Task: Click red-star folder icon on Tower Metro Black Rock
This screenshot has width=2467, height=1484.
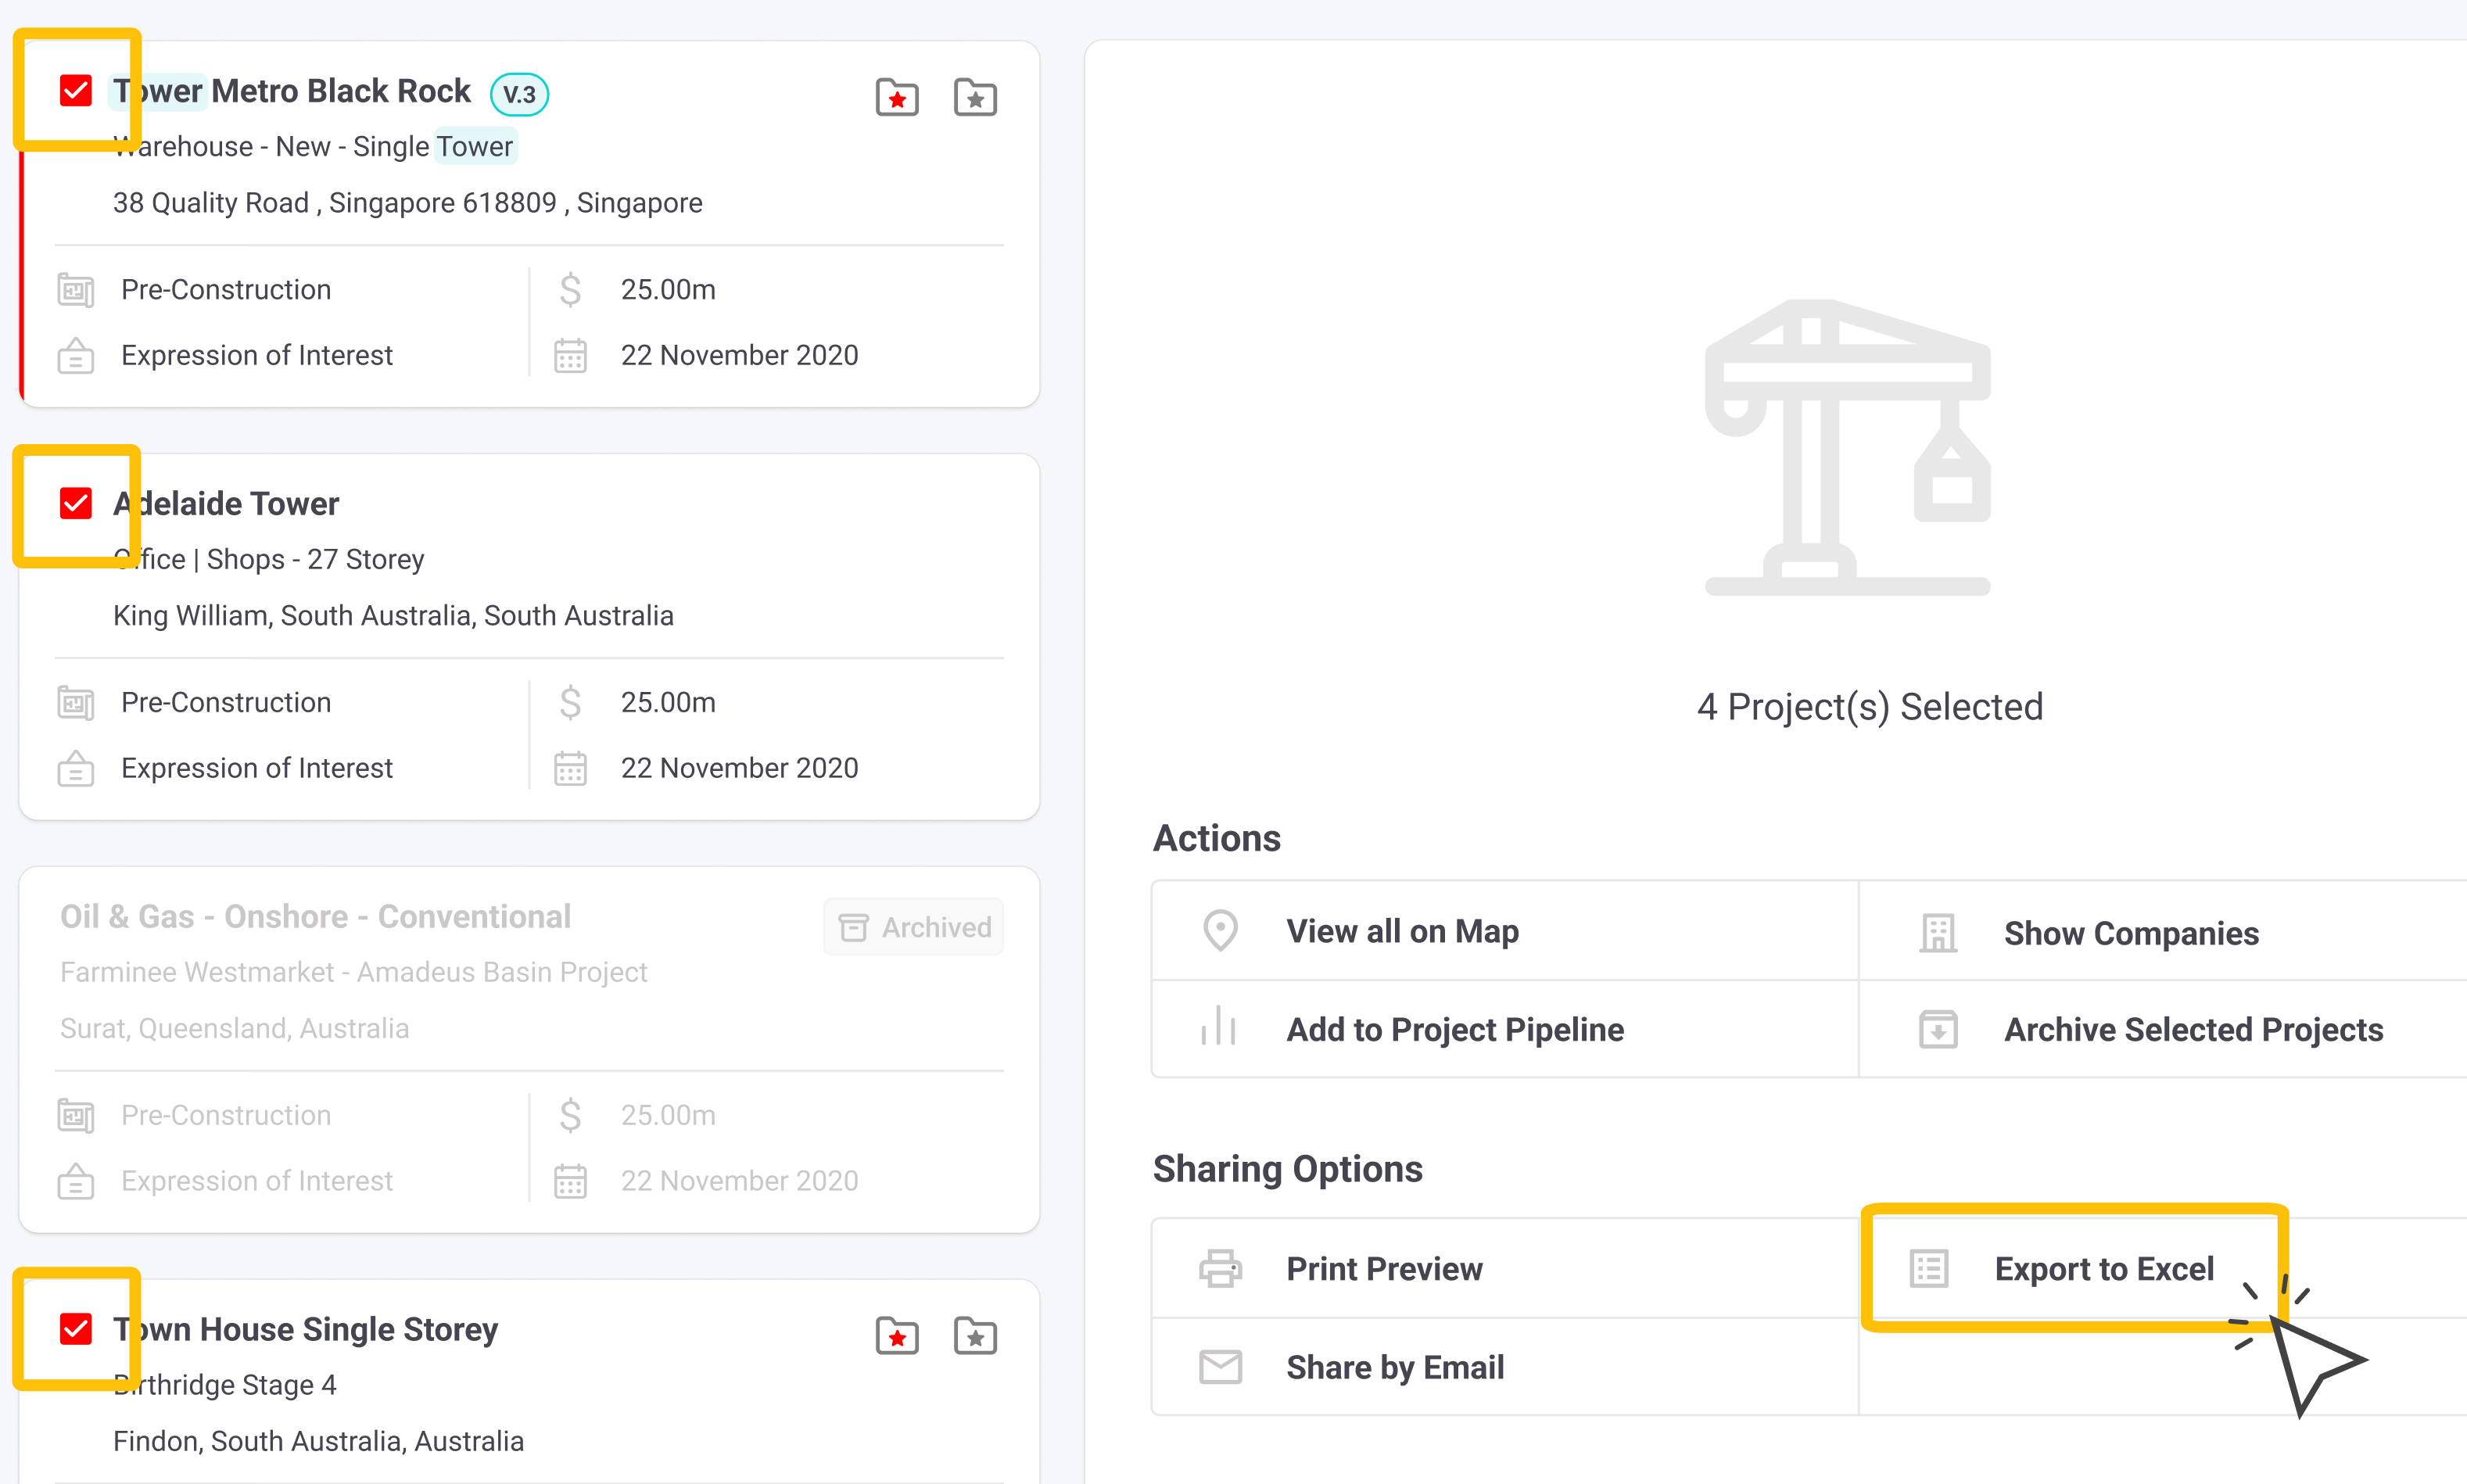Action: [x=897, y=97]
